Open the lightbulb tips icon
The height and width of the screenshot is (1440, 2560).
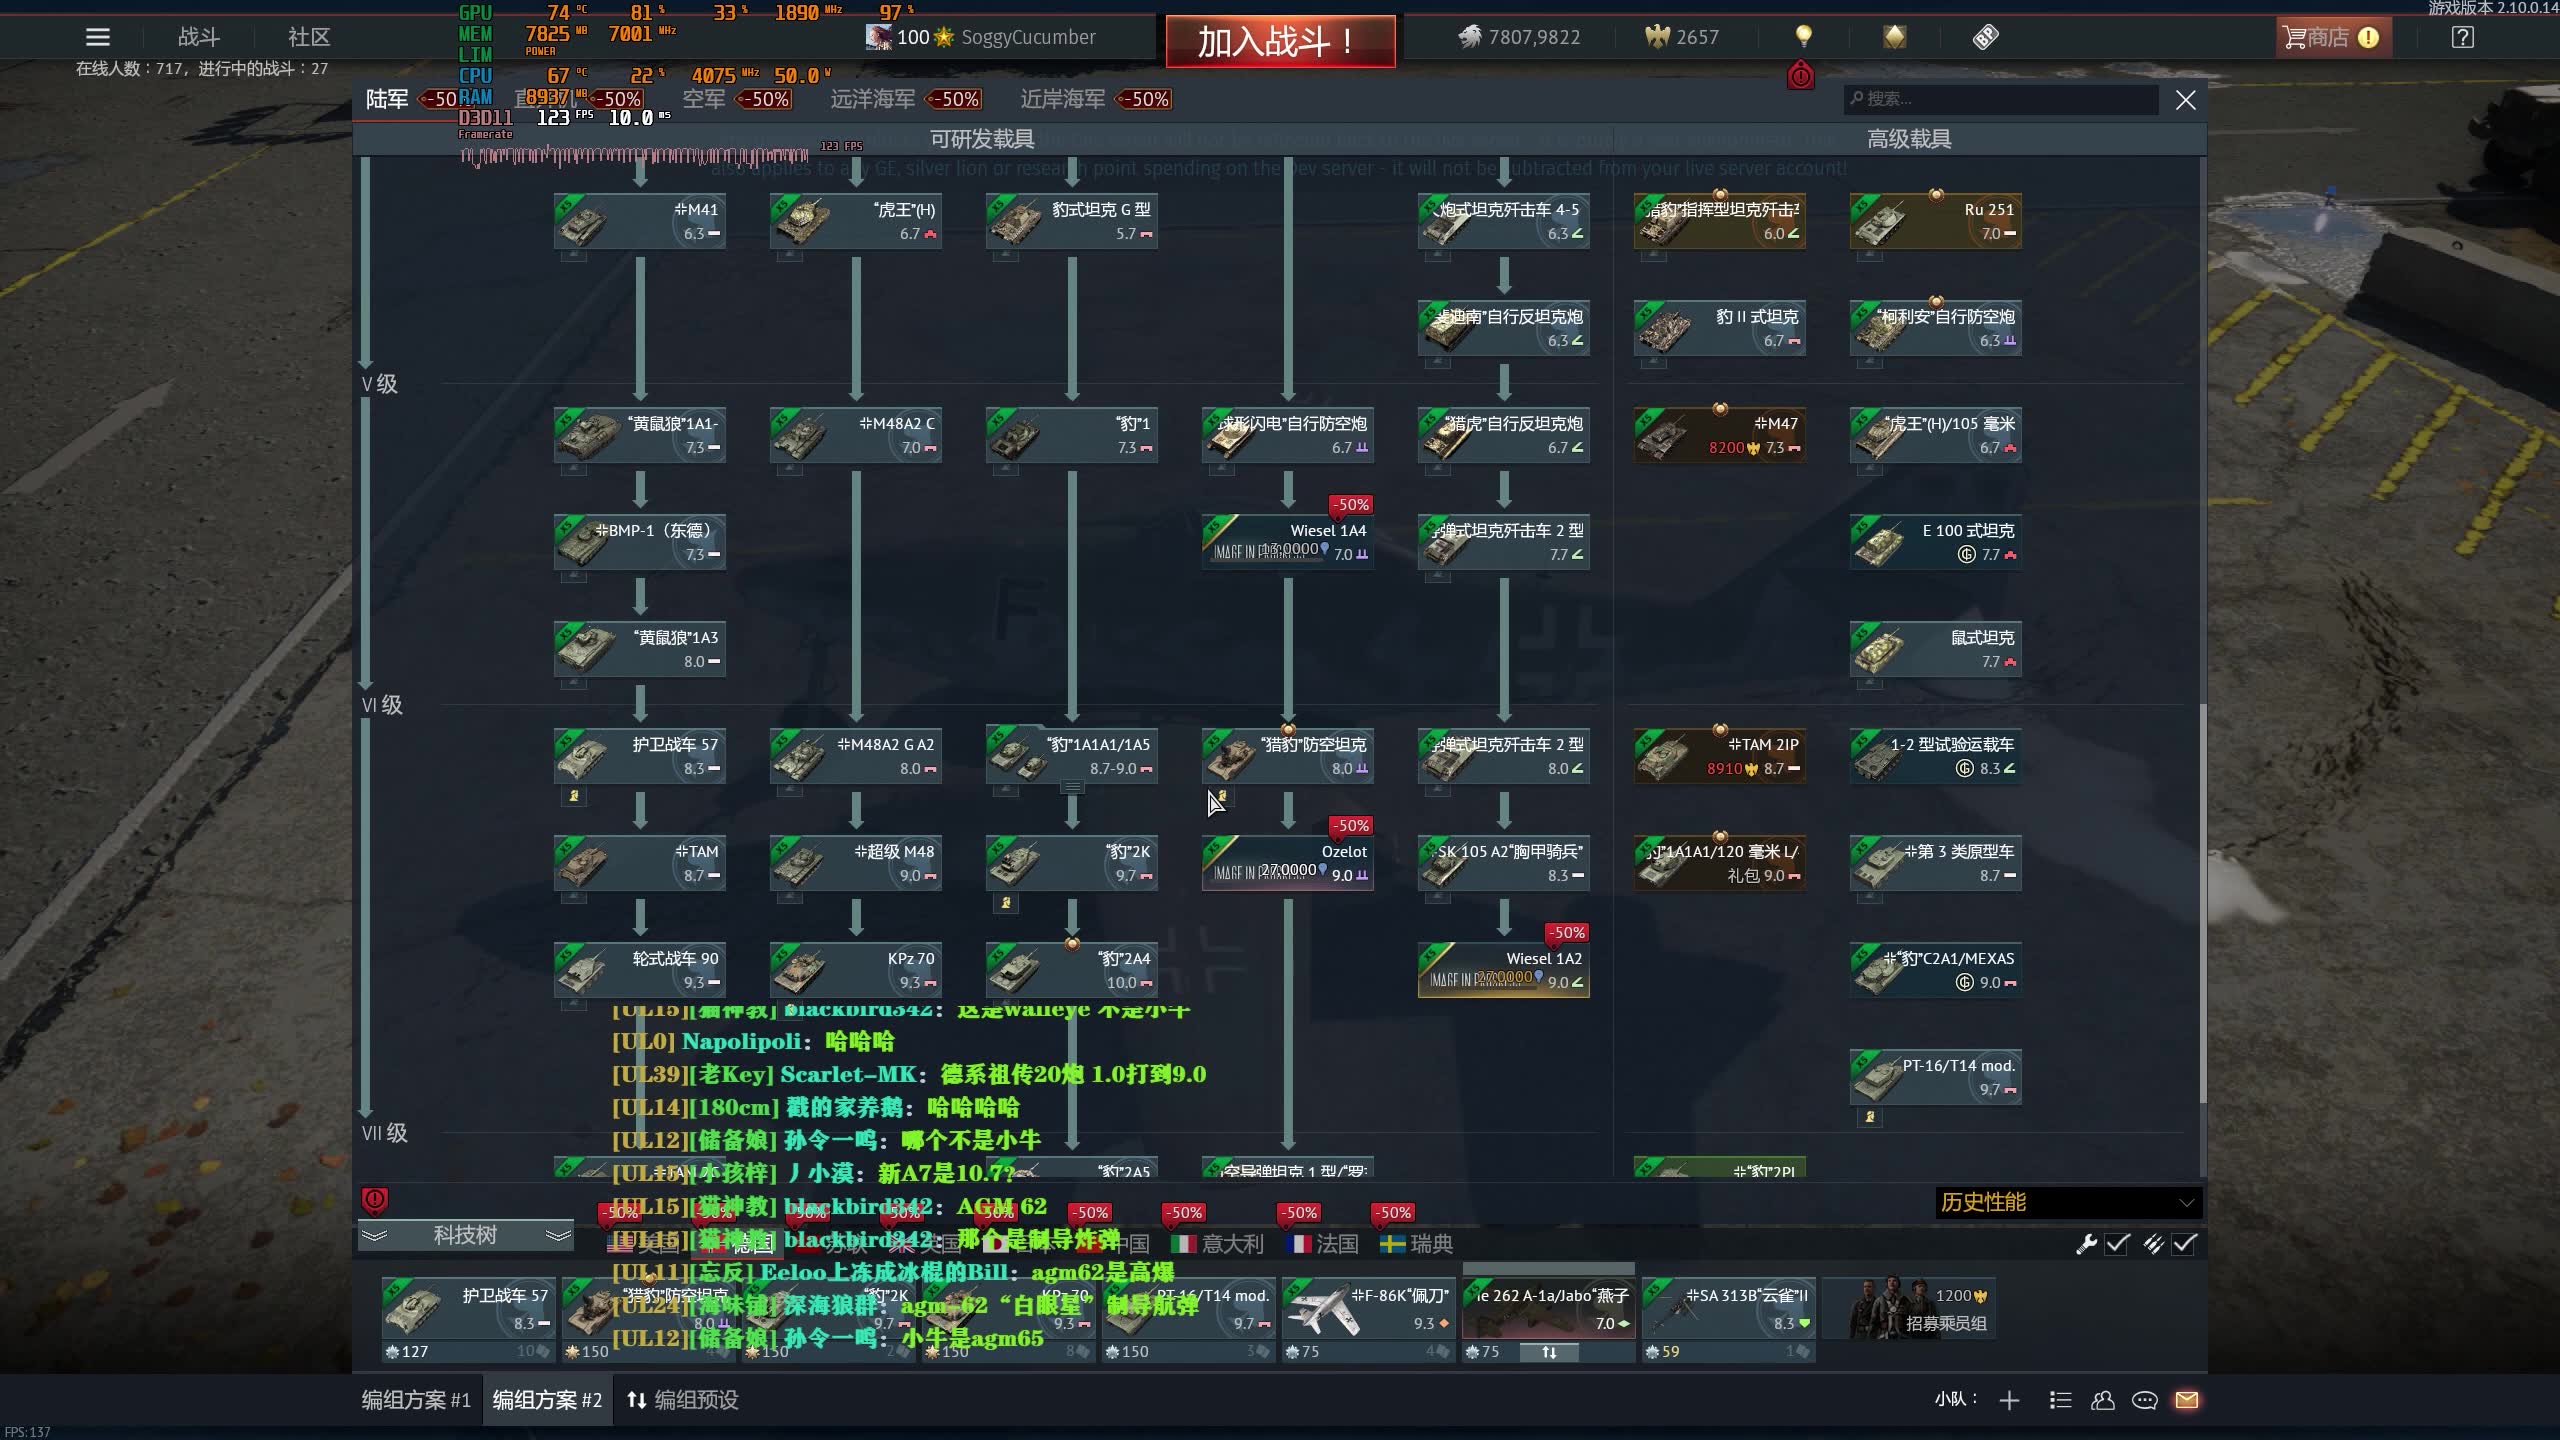point(1803,37)
